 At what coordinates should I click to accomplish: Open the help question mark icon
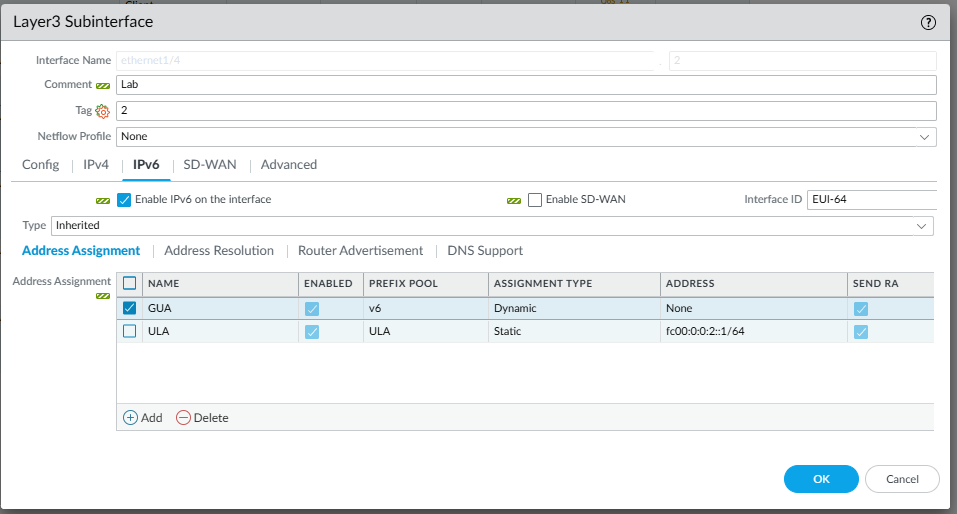(928, 22)
